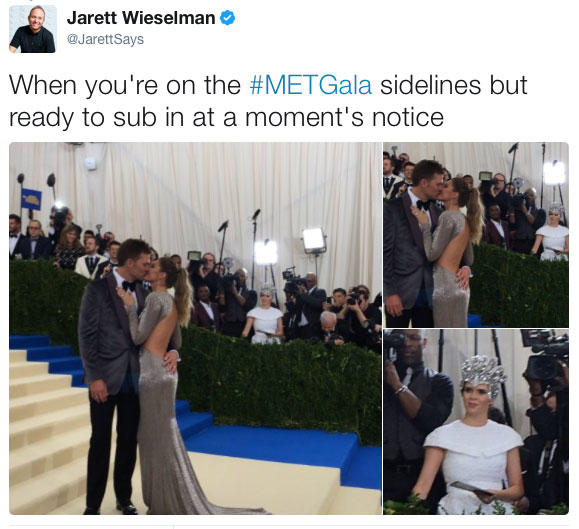
Task: Click the second line "ready to sub in"
Action: click(226, 117)
